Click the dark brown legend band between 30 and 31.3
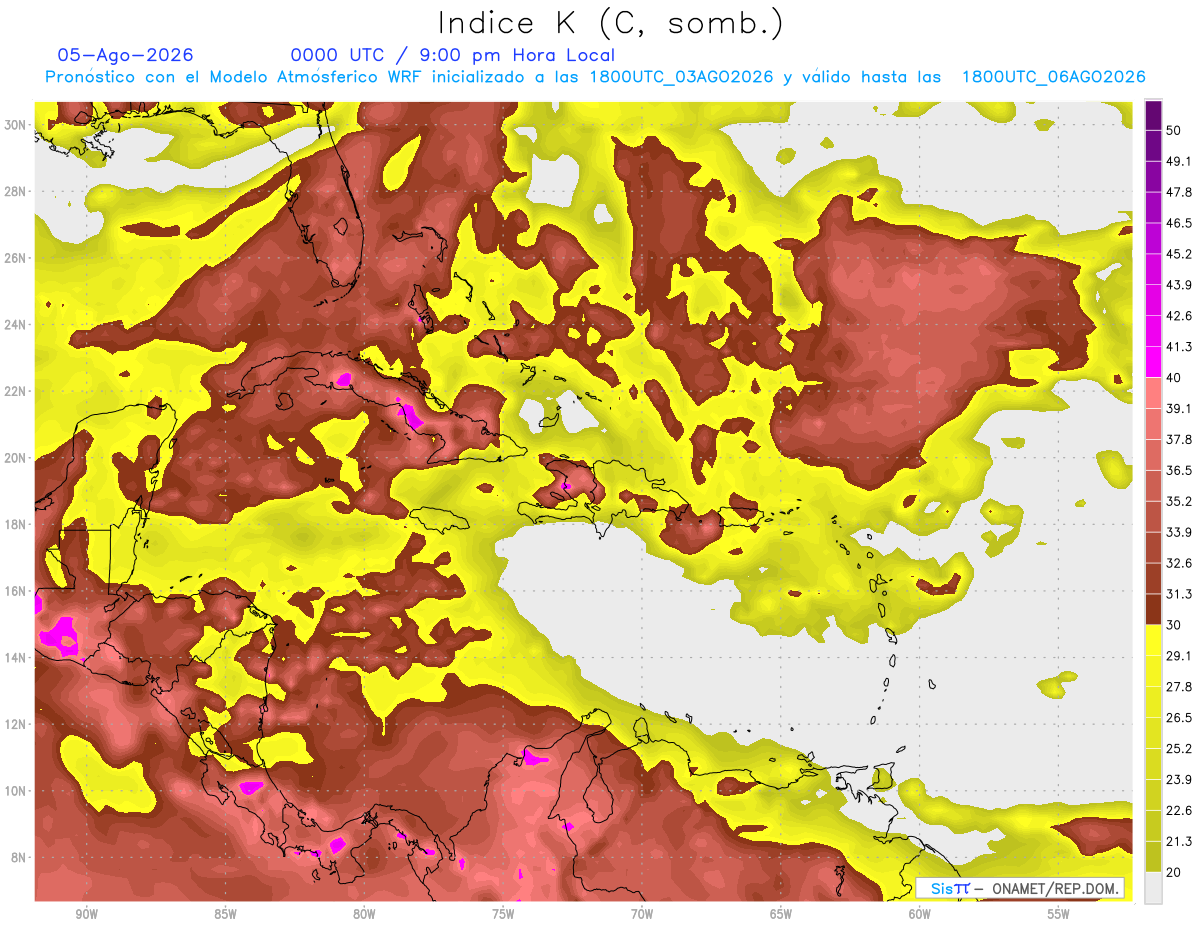This screenshot has height=927, width=1200. (1154, 609)
